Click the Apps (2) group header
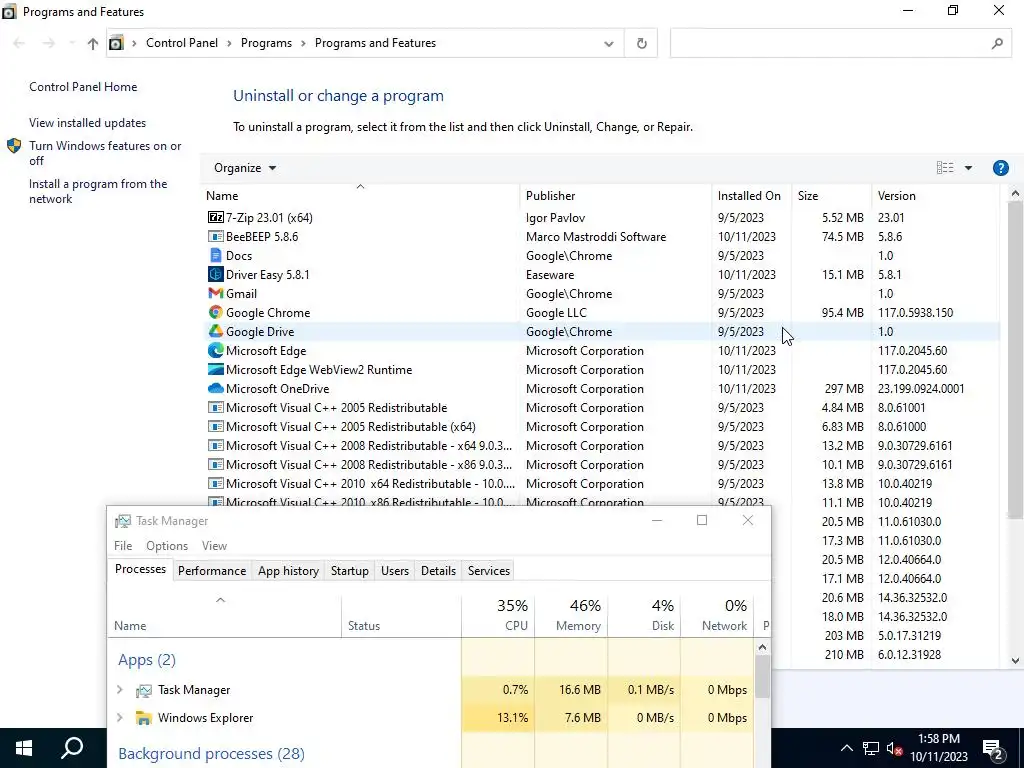 [x=147, y=660]
